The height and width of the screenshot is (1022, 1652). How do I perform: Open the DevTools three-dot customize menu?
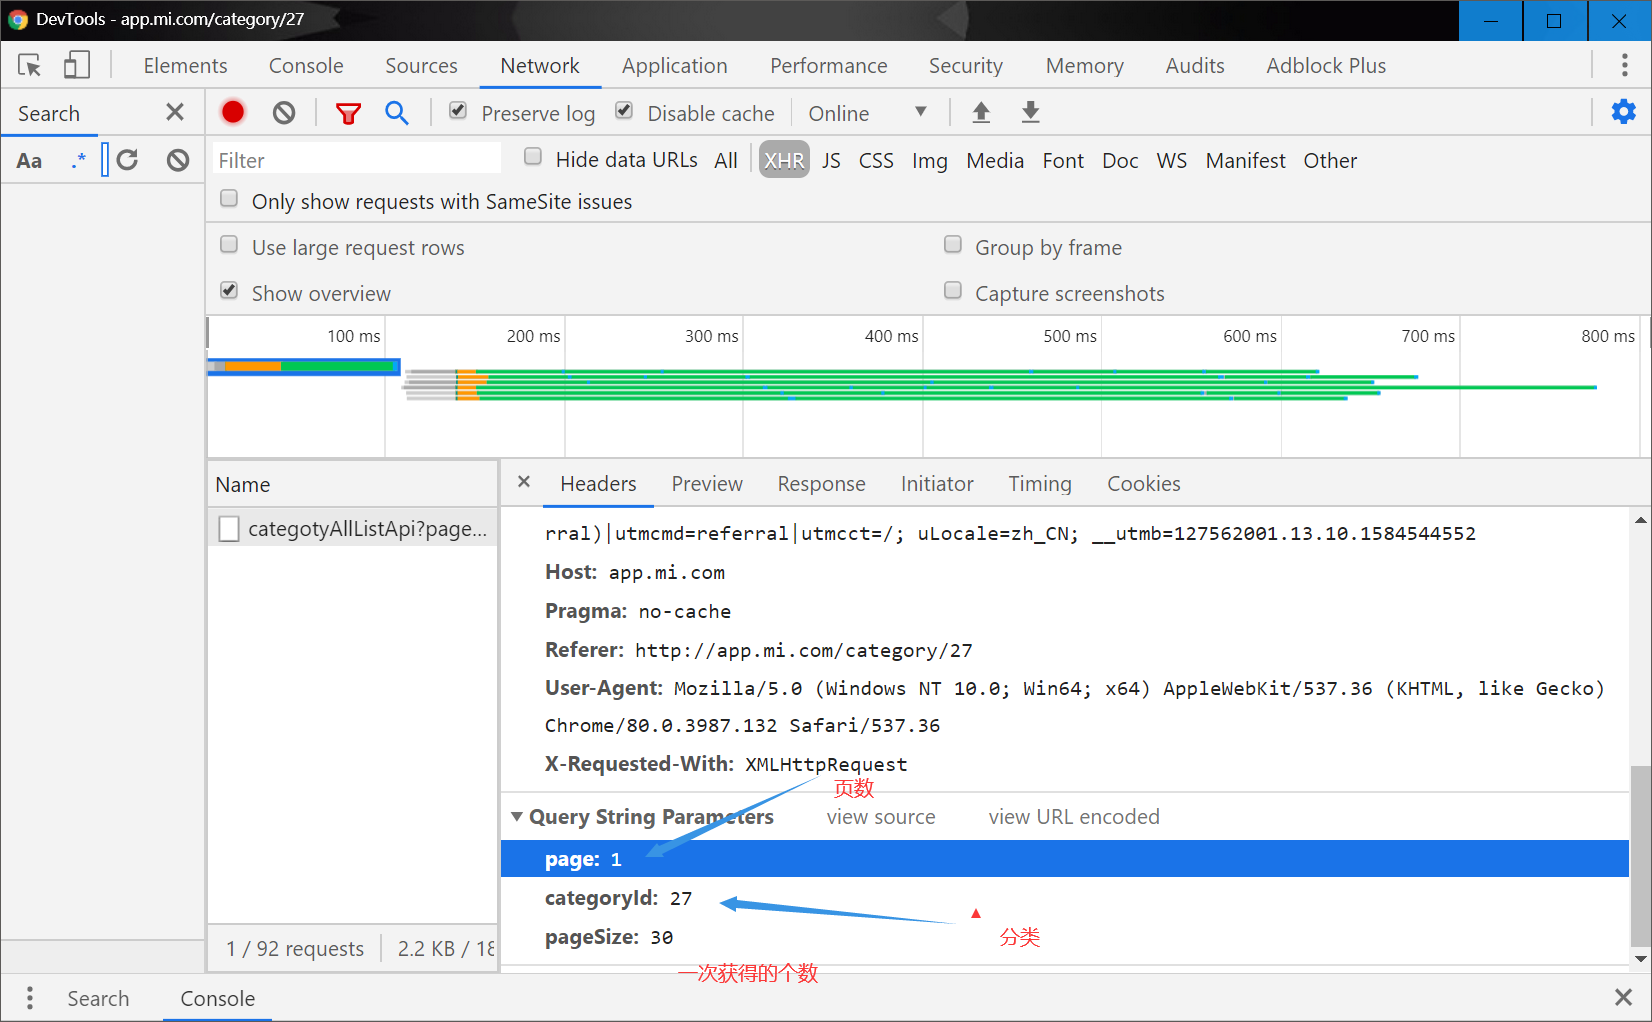[x=1624, y=66]
